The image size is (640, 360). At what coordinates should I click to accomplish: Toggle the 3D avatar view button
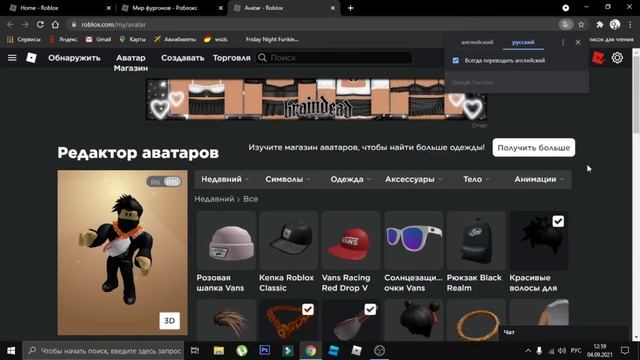169,321
